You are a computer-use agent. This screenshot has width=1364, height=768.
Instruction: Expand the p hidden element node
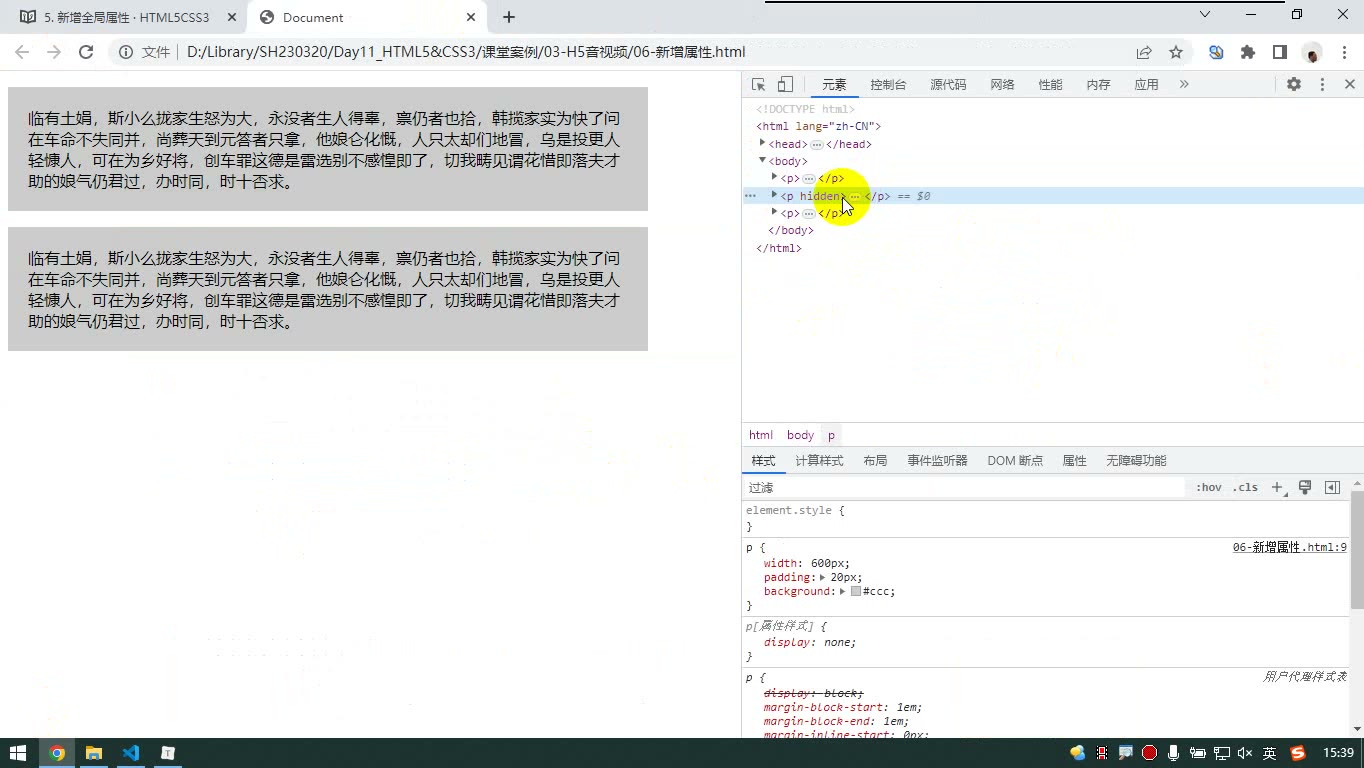pyautogui.click(x=774, y=195)
